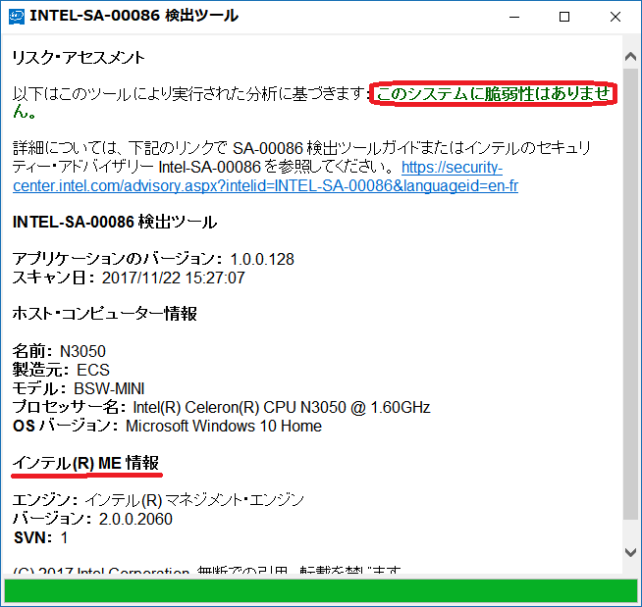This screenshot has width=642, height=607.
Task: Click the scan date 2017/11/22 15:27:07
Action: [173, 278]
